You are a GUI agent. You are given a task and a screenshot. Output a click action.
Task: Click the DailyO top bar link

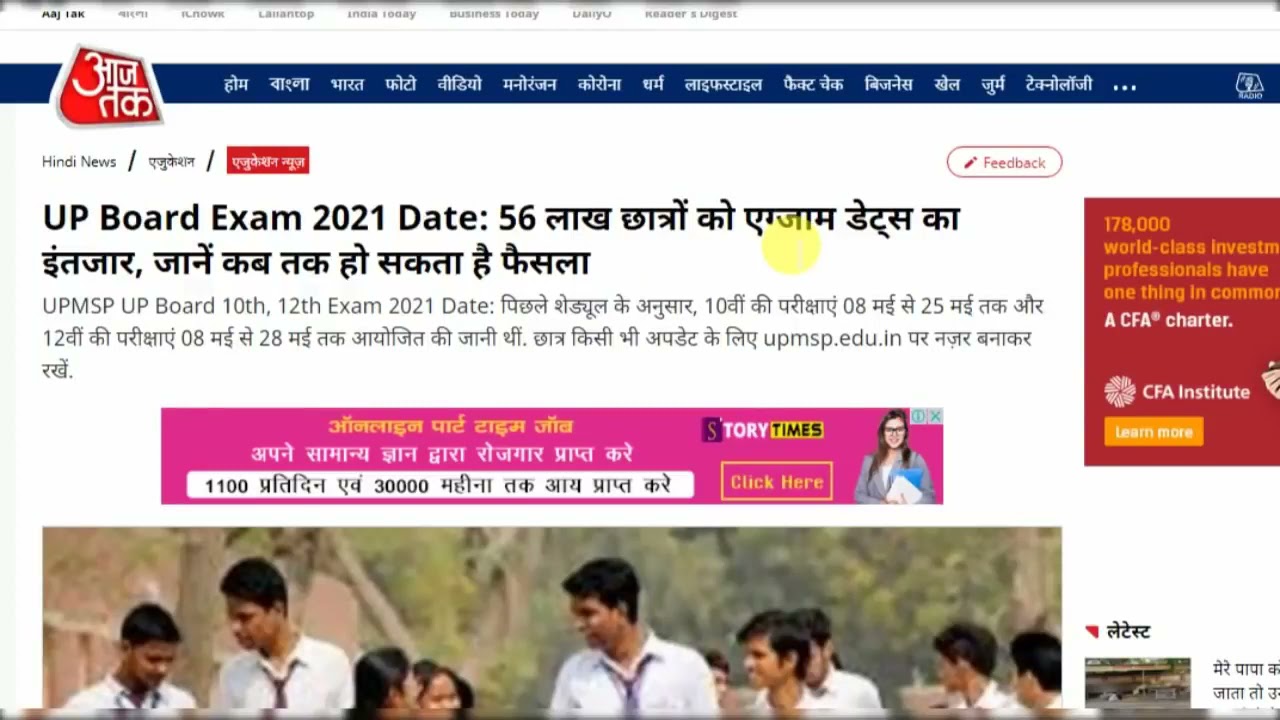592,14
